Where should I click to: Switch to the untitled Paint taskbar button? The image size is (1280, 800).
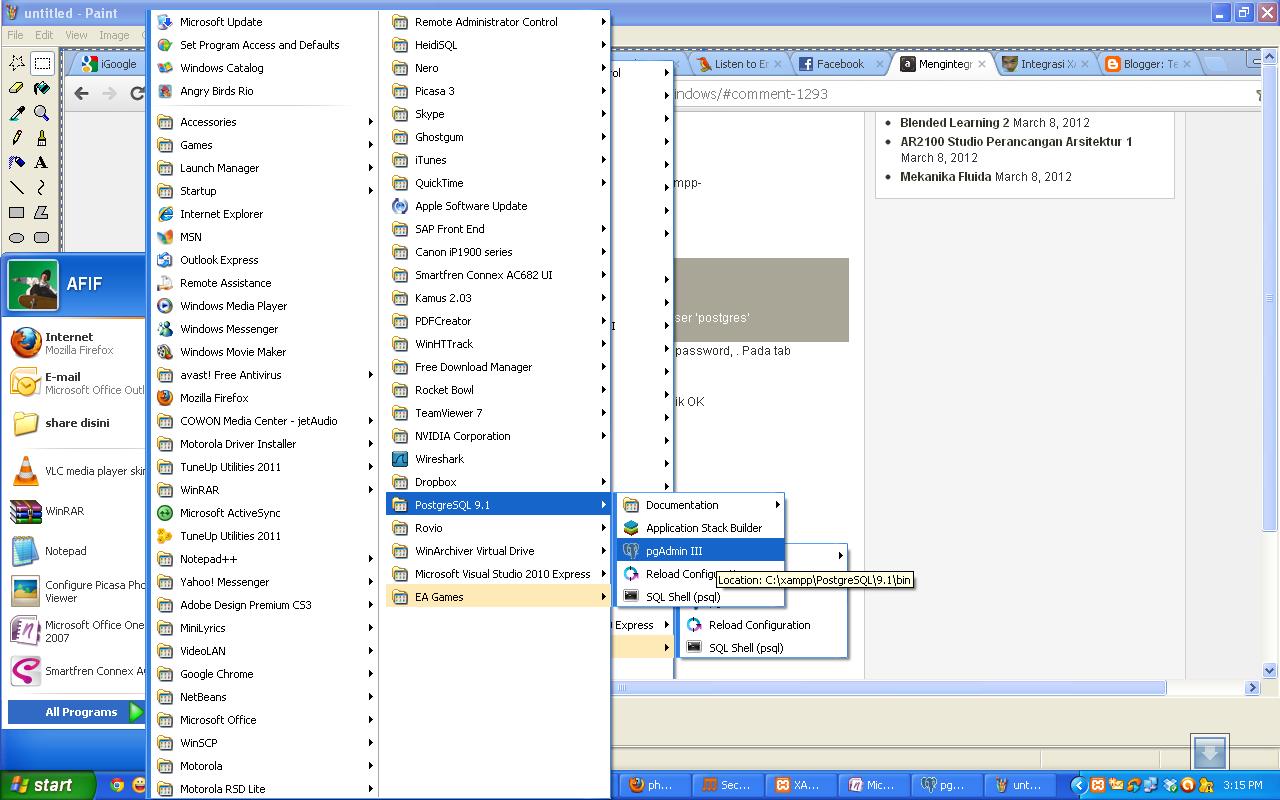coord(1020,785)
